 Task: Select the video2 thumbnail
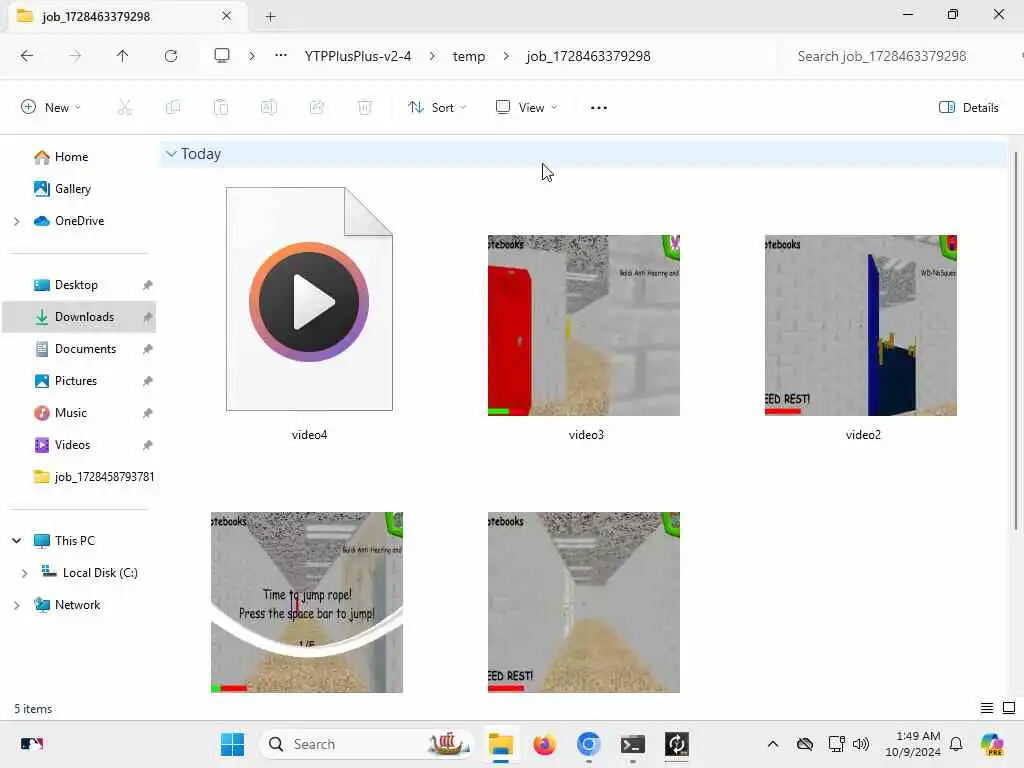pos(861,325)
